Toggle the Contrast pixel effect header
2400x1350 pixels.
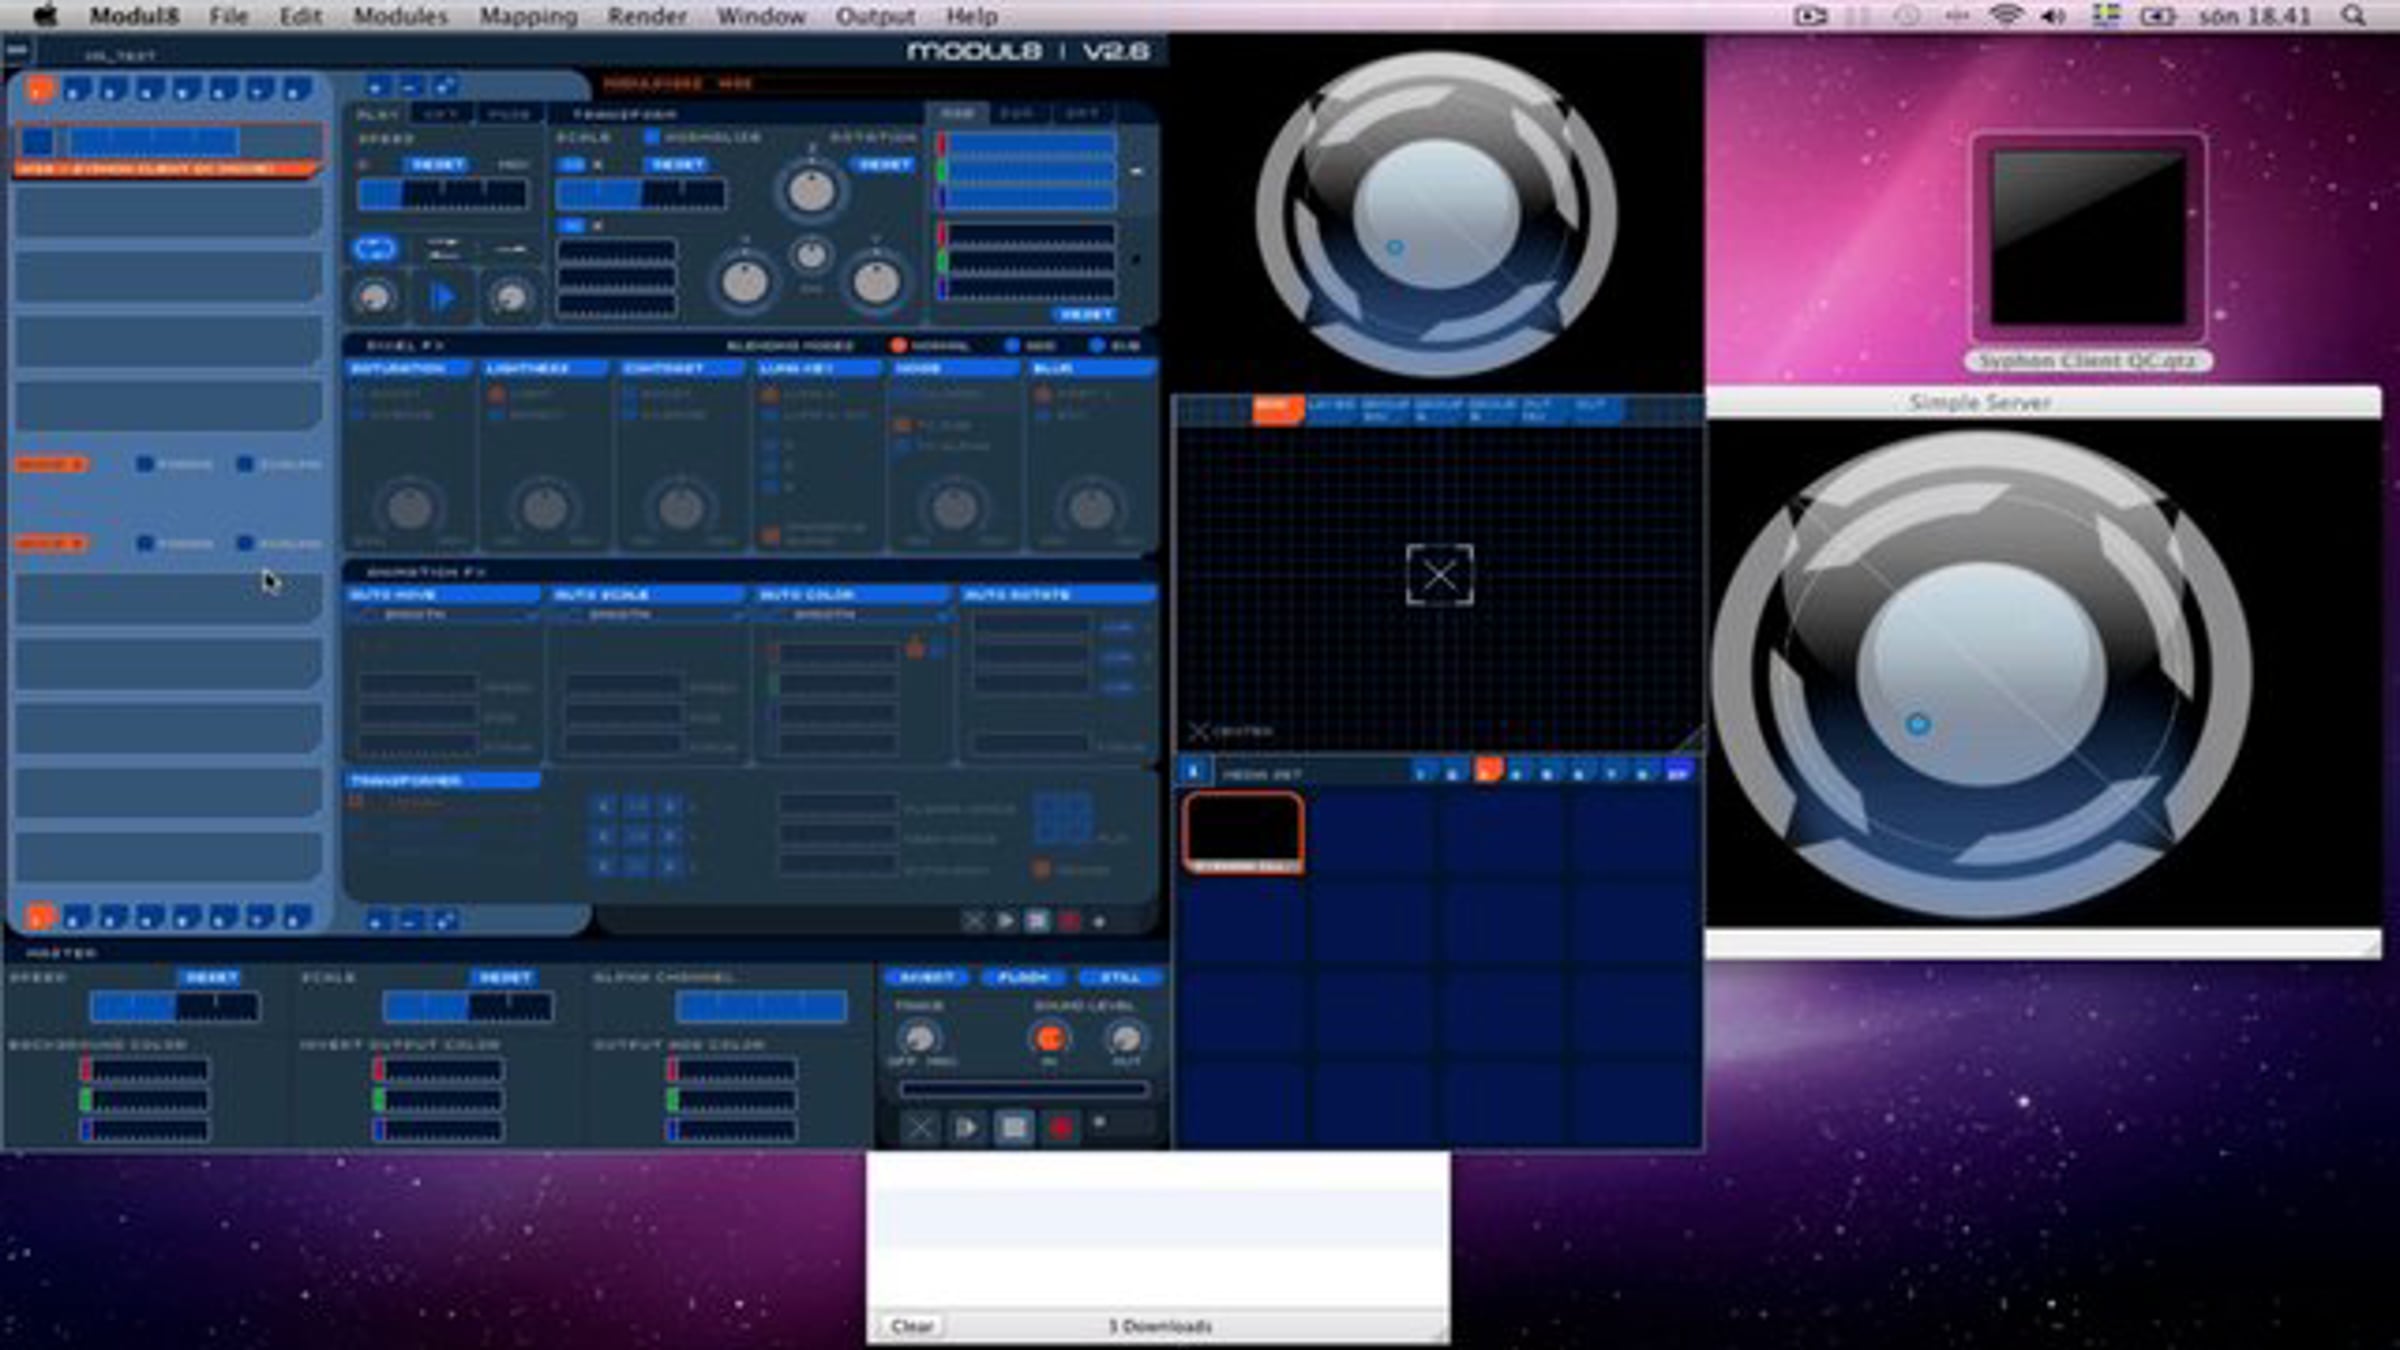tap(682, 369)
